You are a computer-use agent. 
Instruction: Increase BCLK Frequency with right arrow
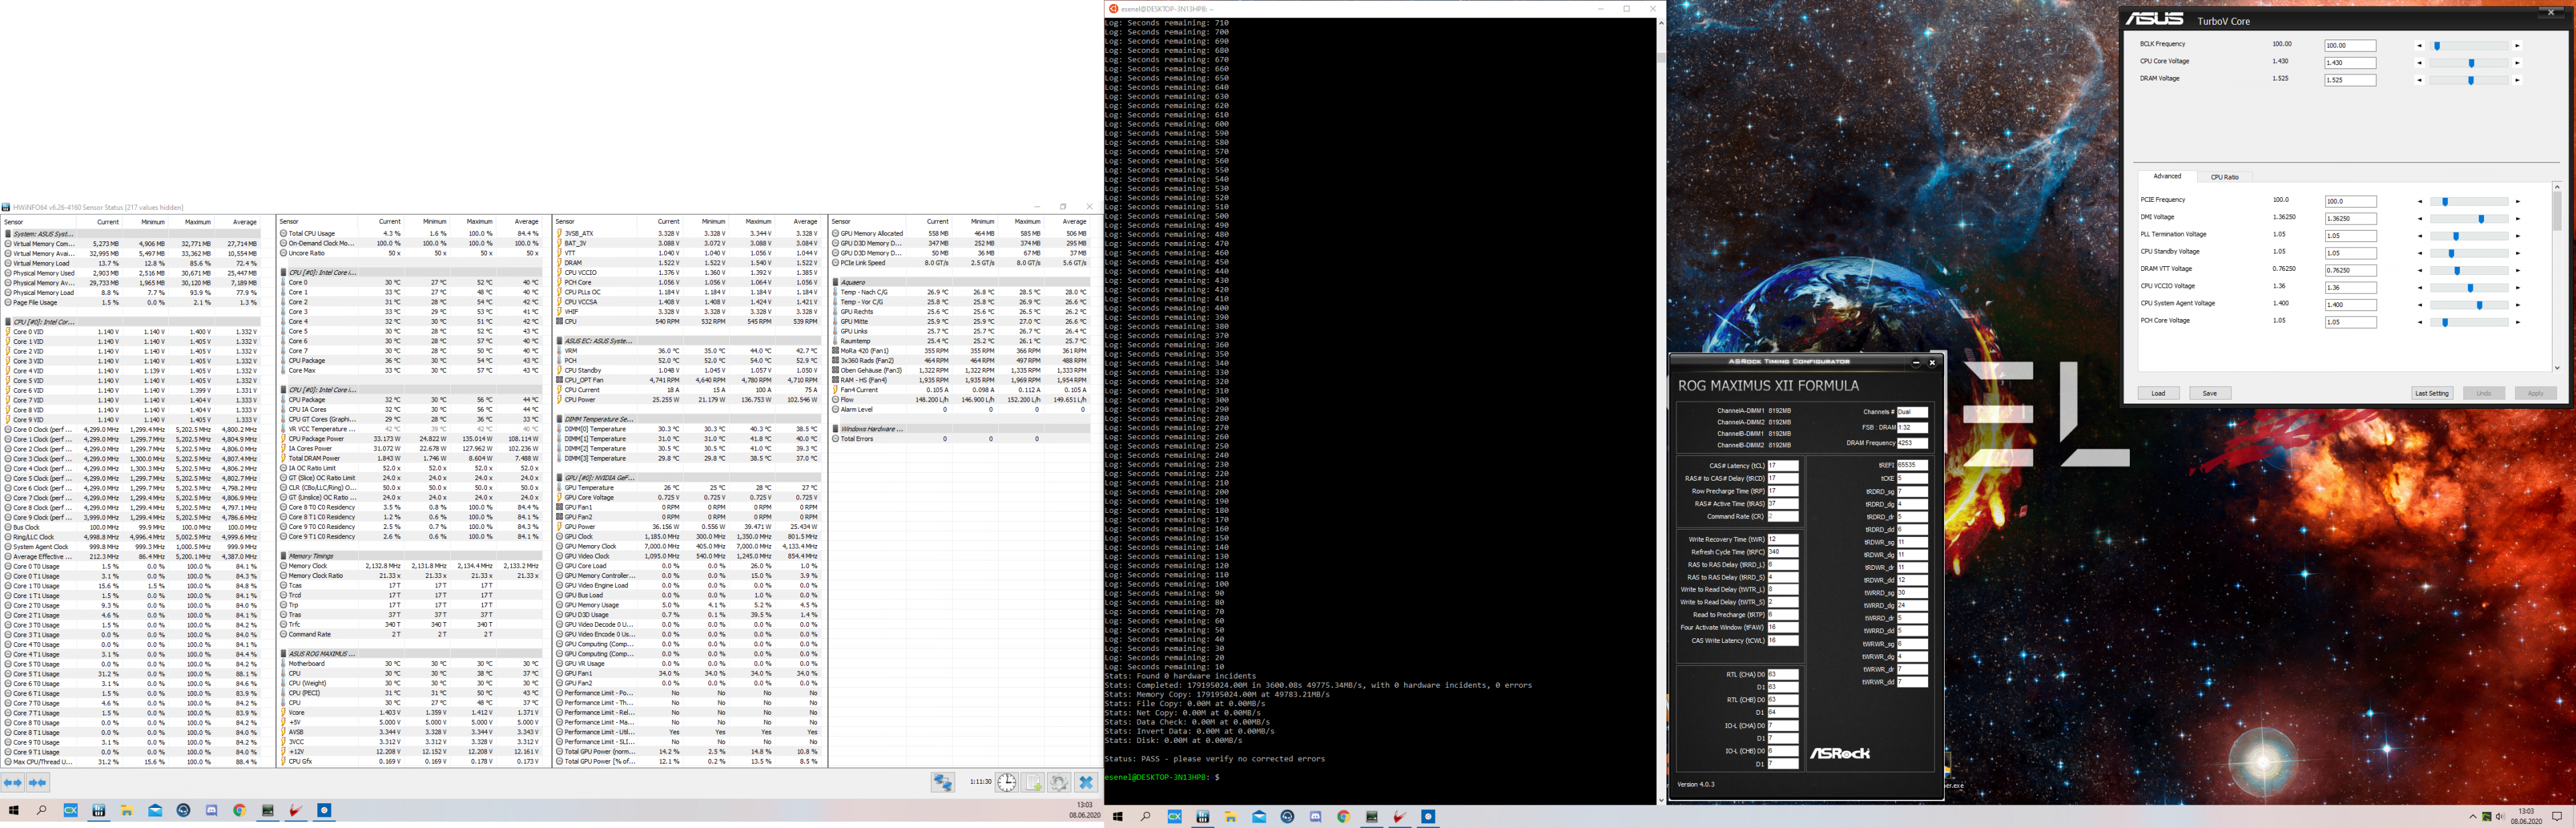(2517, 46)
